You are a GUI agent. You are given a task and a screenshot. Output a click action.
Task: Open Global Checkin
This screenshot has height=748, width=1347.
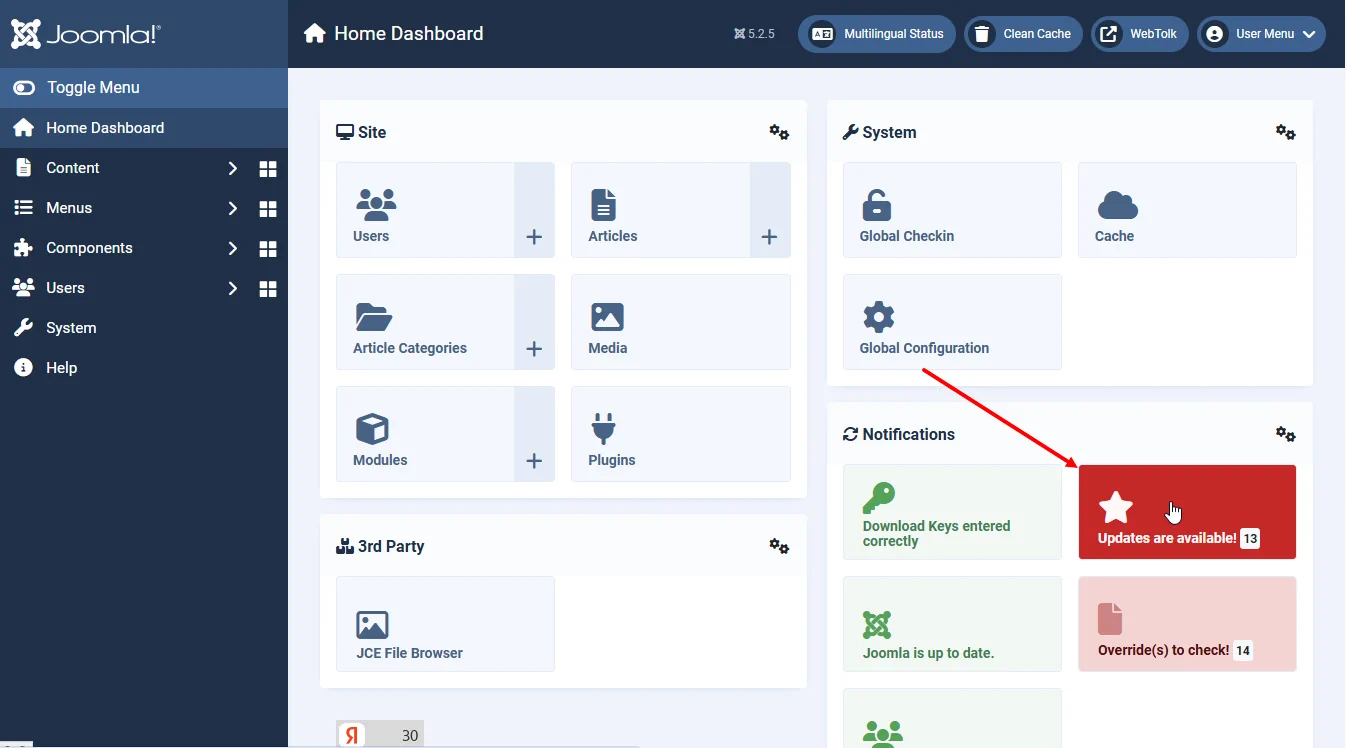952,210
